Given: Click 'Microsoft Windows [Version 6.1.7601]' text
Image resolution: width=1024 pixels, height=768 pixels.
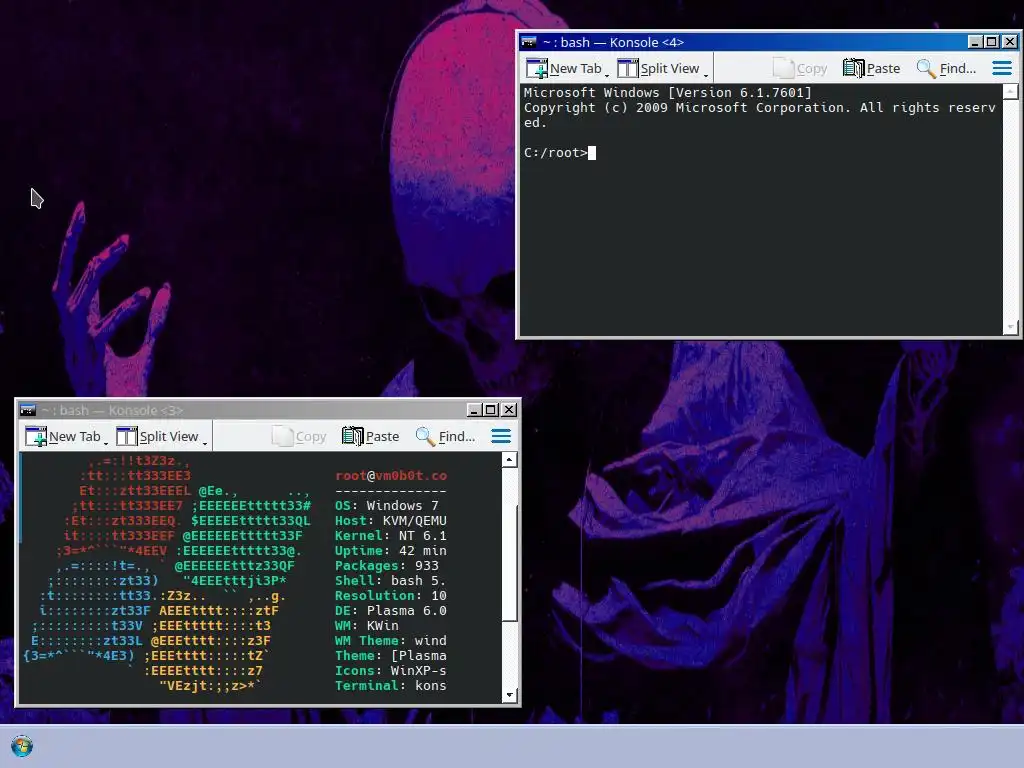Looking at the screenshot, I should (667, 93).
